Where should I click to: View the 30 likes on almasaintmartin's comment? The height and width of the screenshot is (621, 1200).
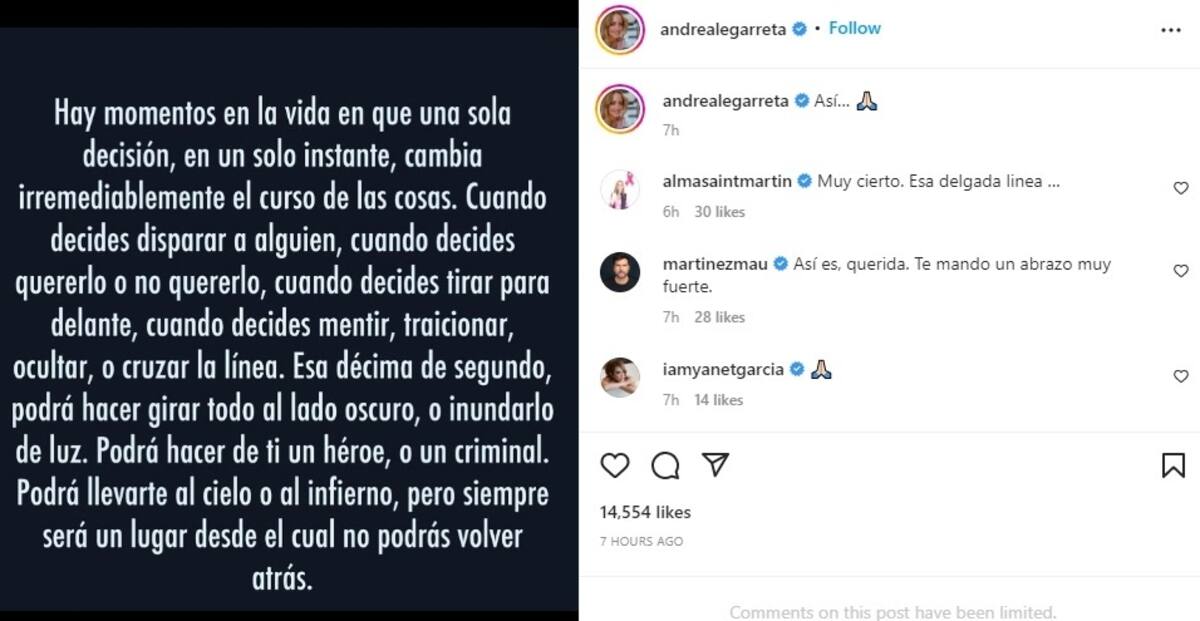(x=719, y=212)
